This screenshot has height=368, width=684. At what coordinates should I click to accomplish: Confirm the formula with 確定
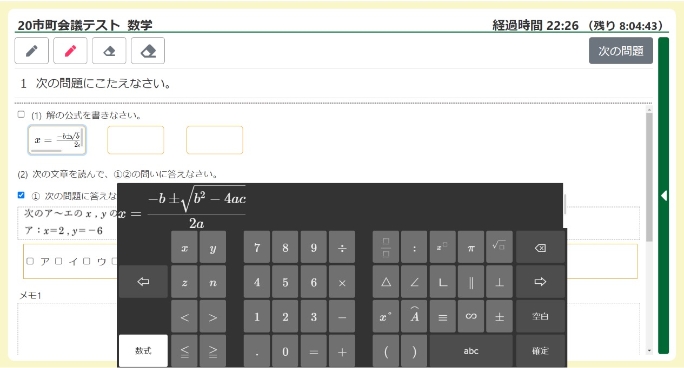[540, 351]
